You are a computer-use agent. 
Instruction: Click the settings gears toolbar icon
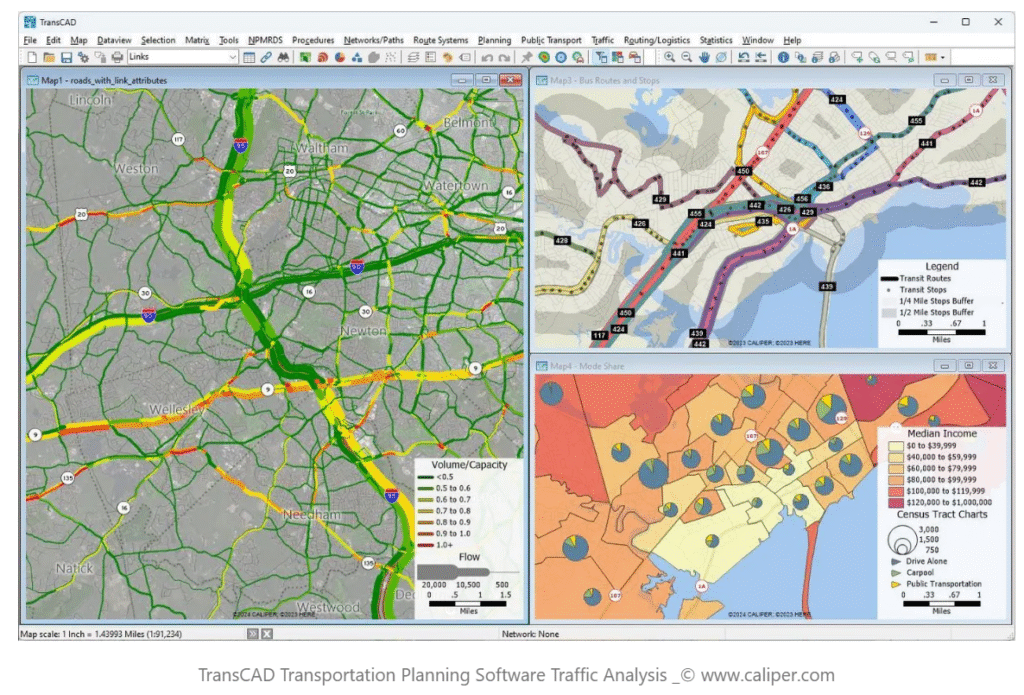point(83,57)
